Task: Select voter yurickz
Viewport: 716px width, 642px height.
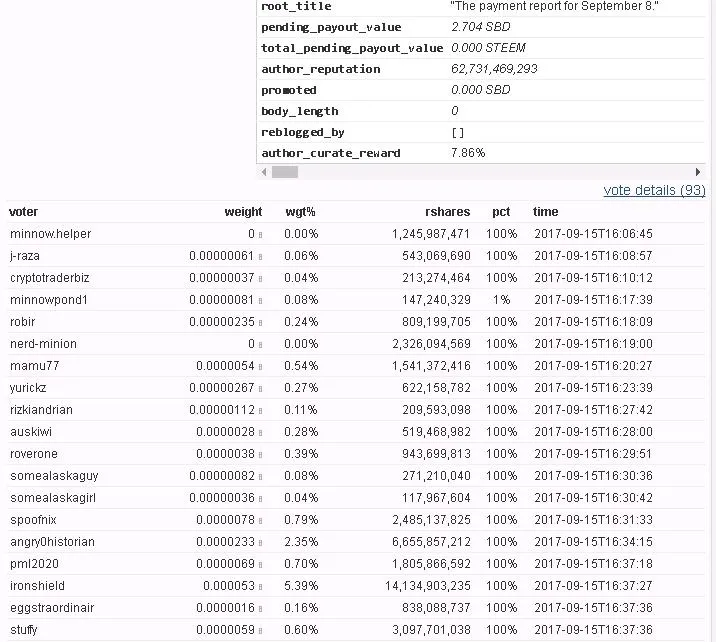Action: click(28, 388)
